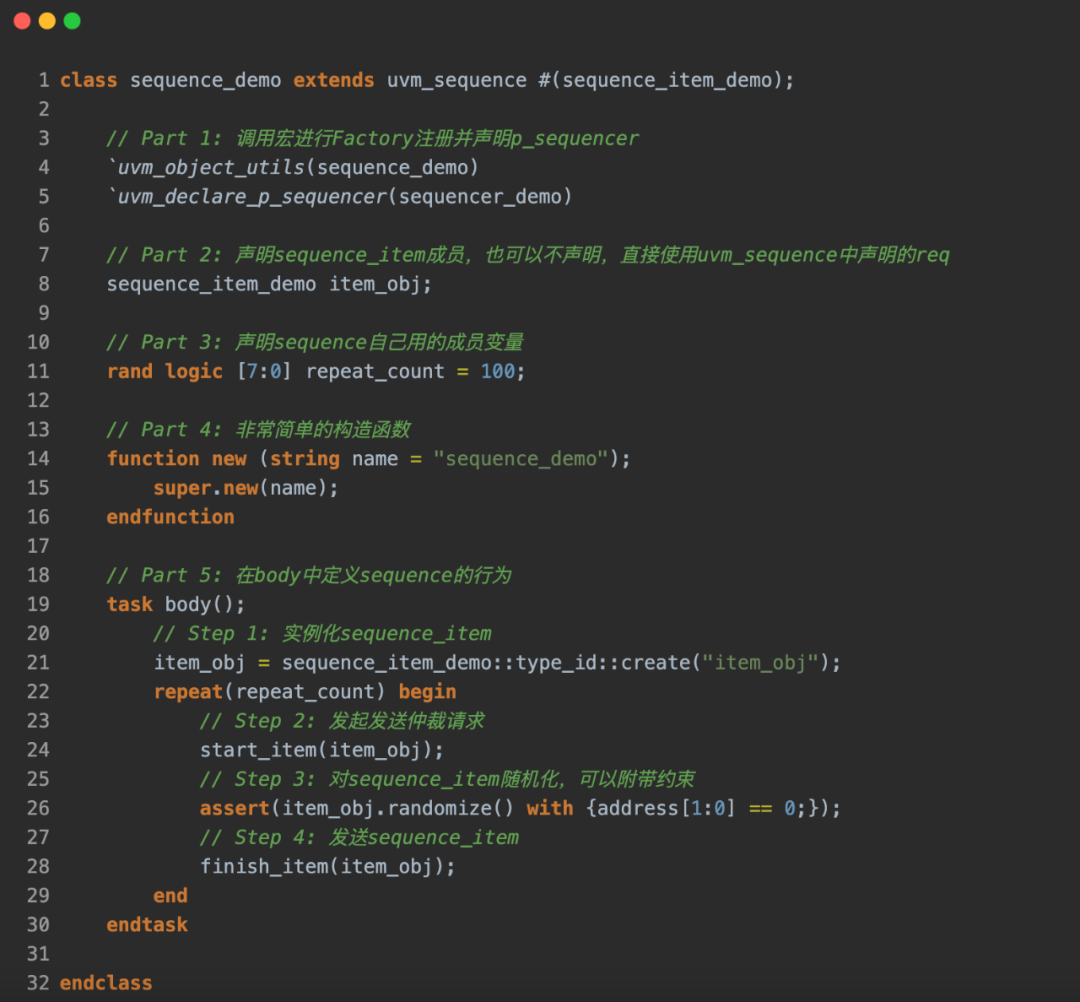Click the yellow minimize window dot
The image size is (1080, 1002).
(x=47, y=21)
